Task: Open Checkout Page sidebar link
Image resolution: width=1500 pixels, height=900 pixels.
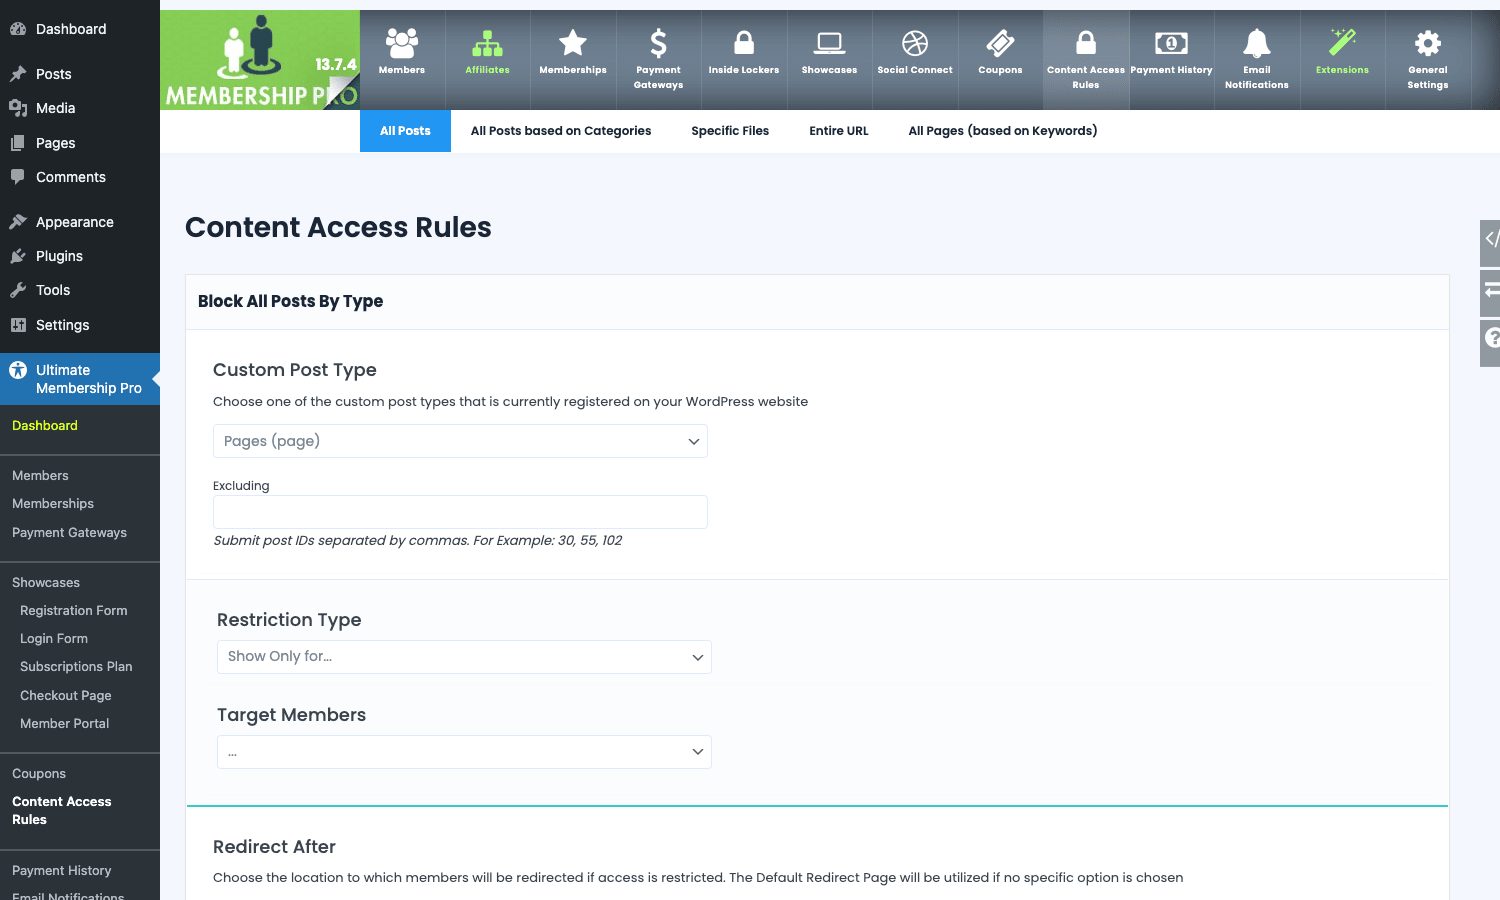Action: 66,696
